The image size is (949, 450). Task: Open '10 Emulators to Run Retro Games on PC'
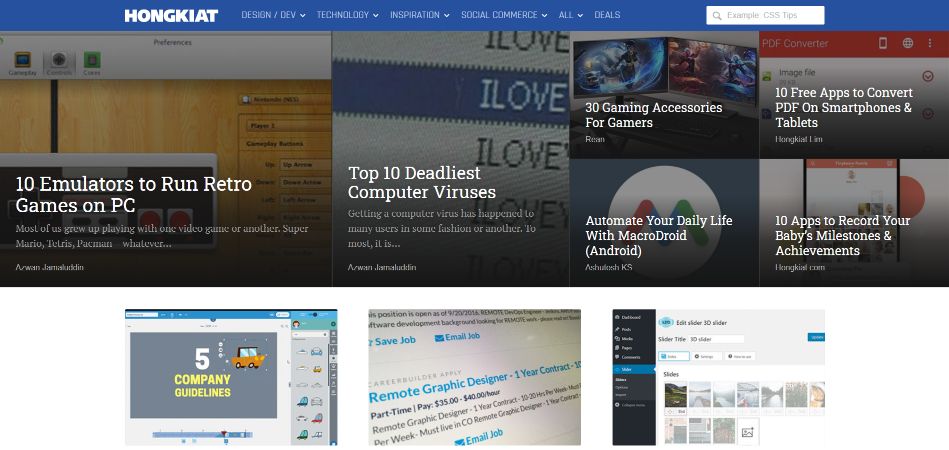click(x=134, y=194)
